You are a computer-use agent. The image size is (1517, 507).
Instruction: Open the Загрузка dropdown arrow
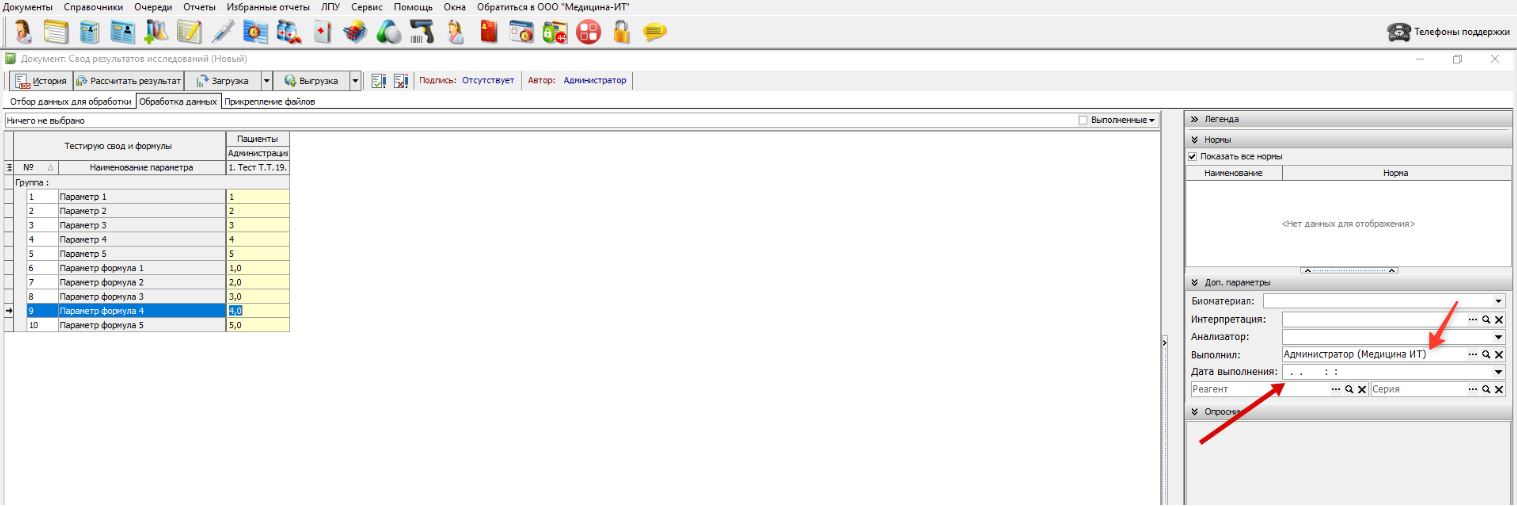[x=266, y=81]
